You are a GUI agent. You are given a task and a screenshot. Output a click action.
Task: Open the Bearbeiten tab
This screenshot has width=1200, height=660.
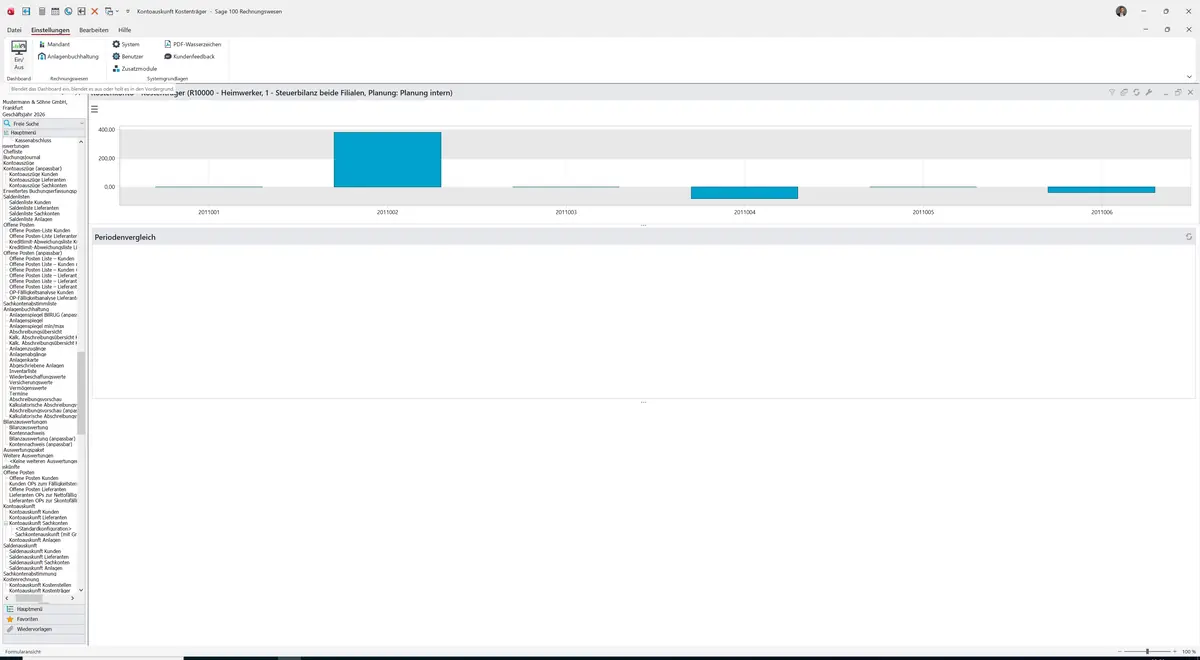pos(94,30)
